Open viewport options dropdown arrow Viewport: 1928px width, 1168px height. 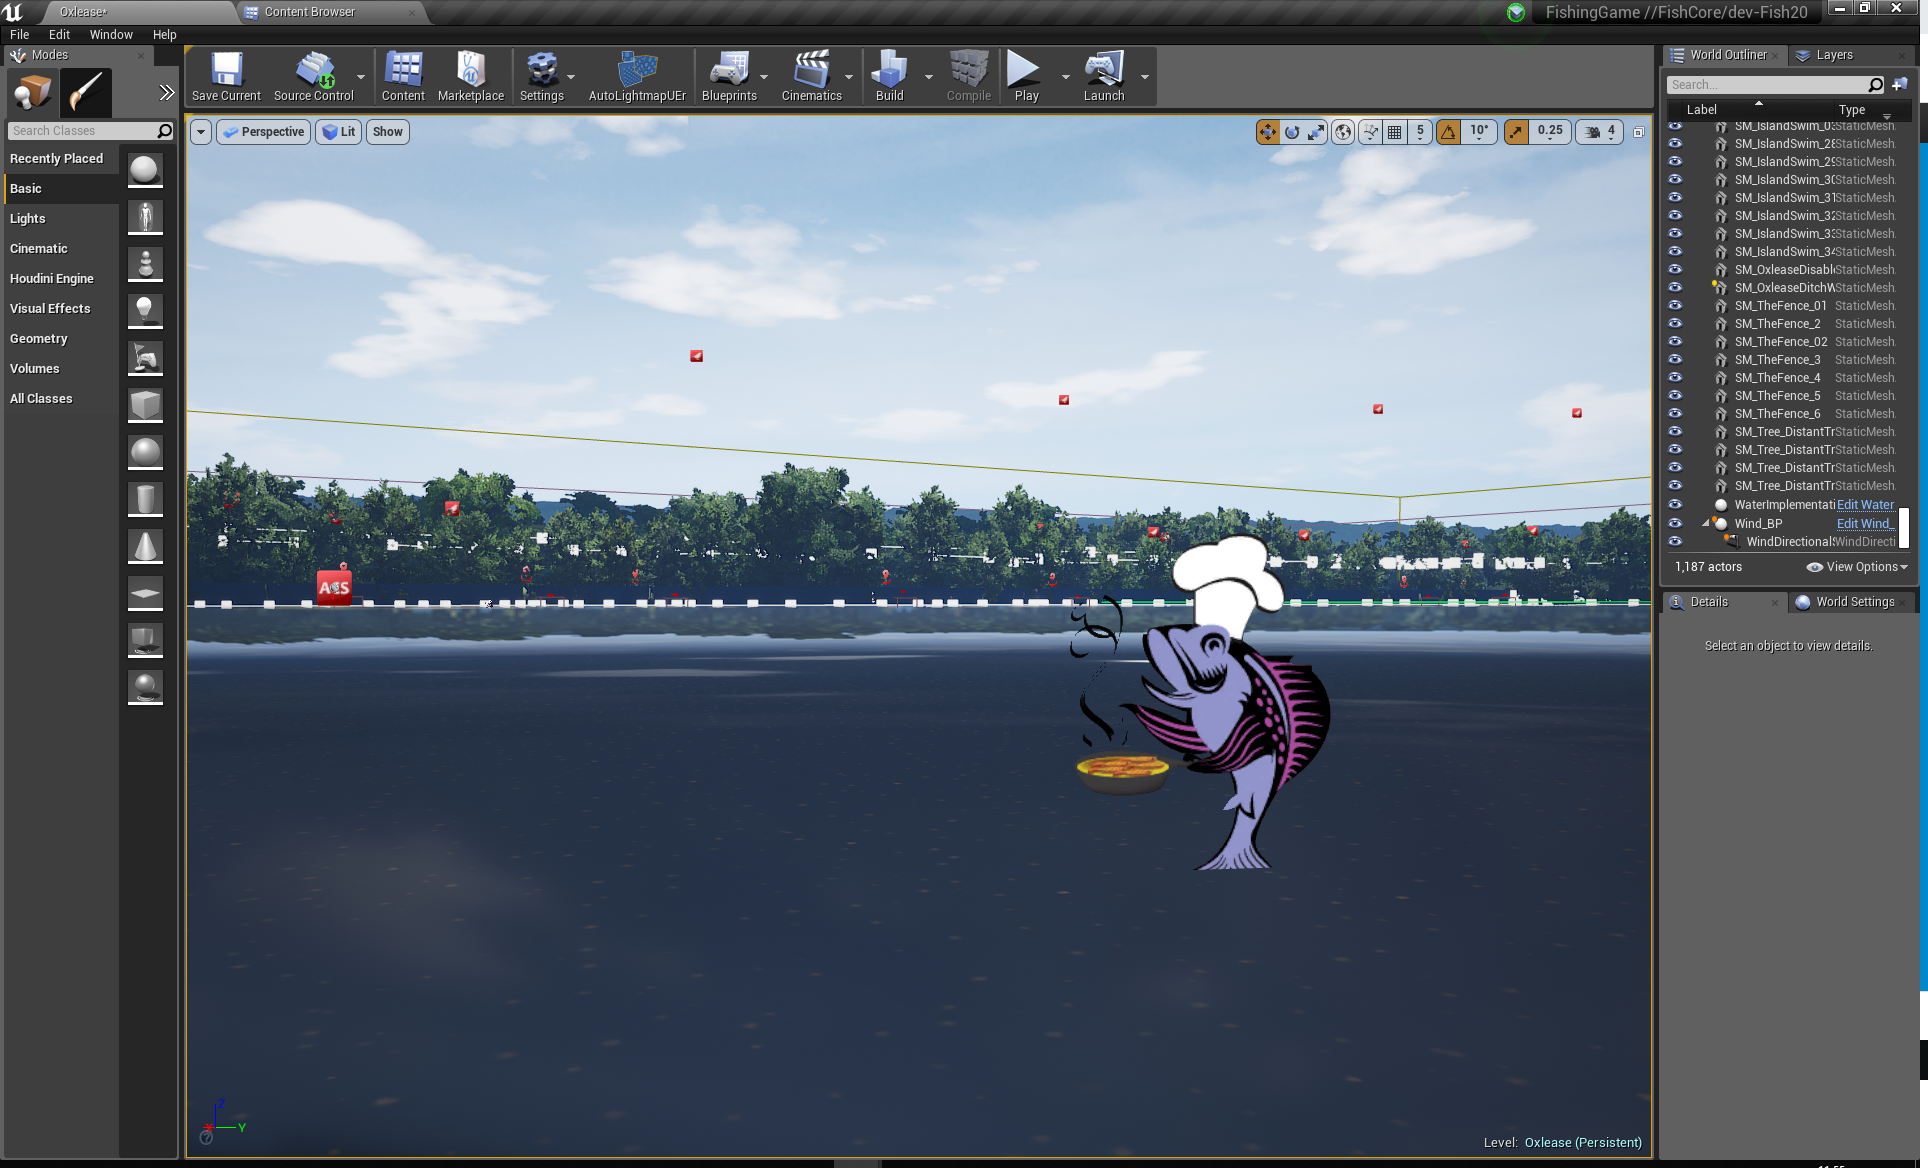pyautogui.click(x=201, y=132)
